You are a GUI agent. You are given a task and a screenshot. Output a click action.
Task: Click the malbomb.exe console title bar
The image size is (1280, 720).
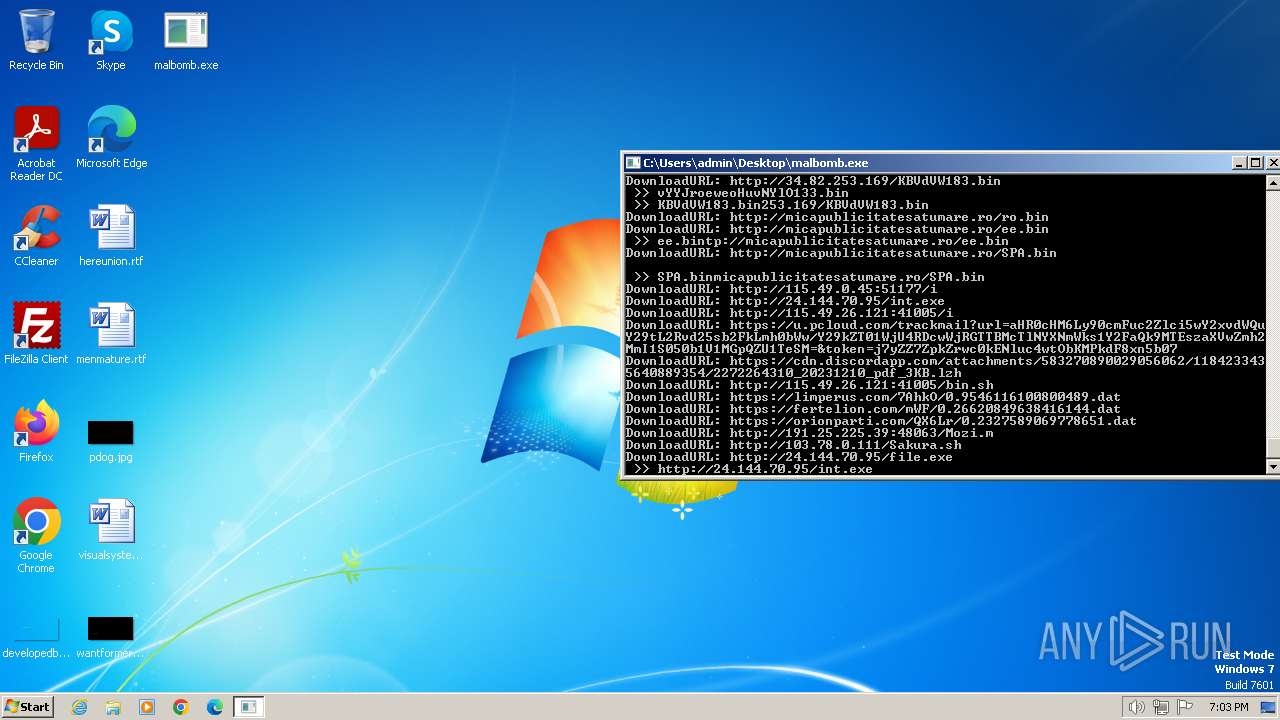(930, 163)
